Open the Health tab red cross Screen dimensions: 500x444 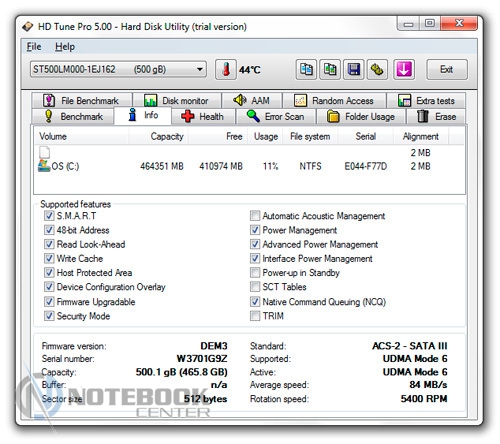coord(203,117)
